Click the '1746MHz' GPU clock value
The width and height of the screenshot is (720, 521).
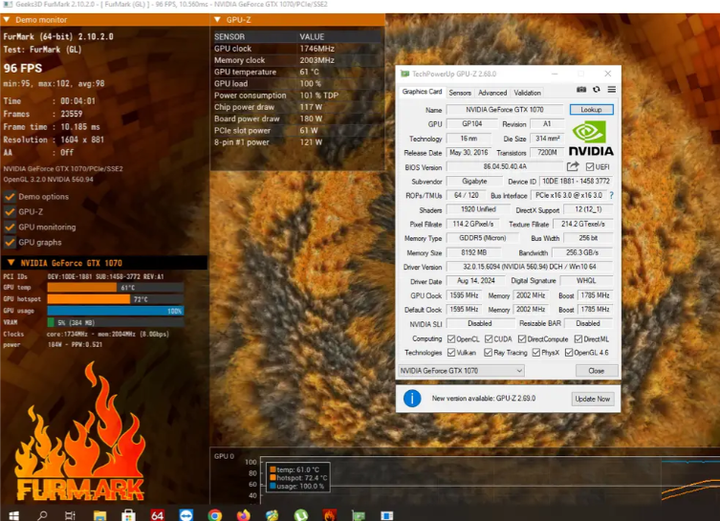(317, 49)
